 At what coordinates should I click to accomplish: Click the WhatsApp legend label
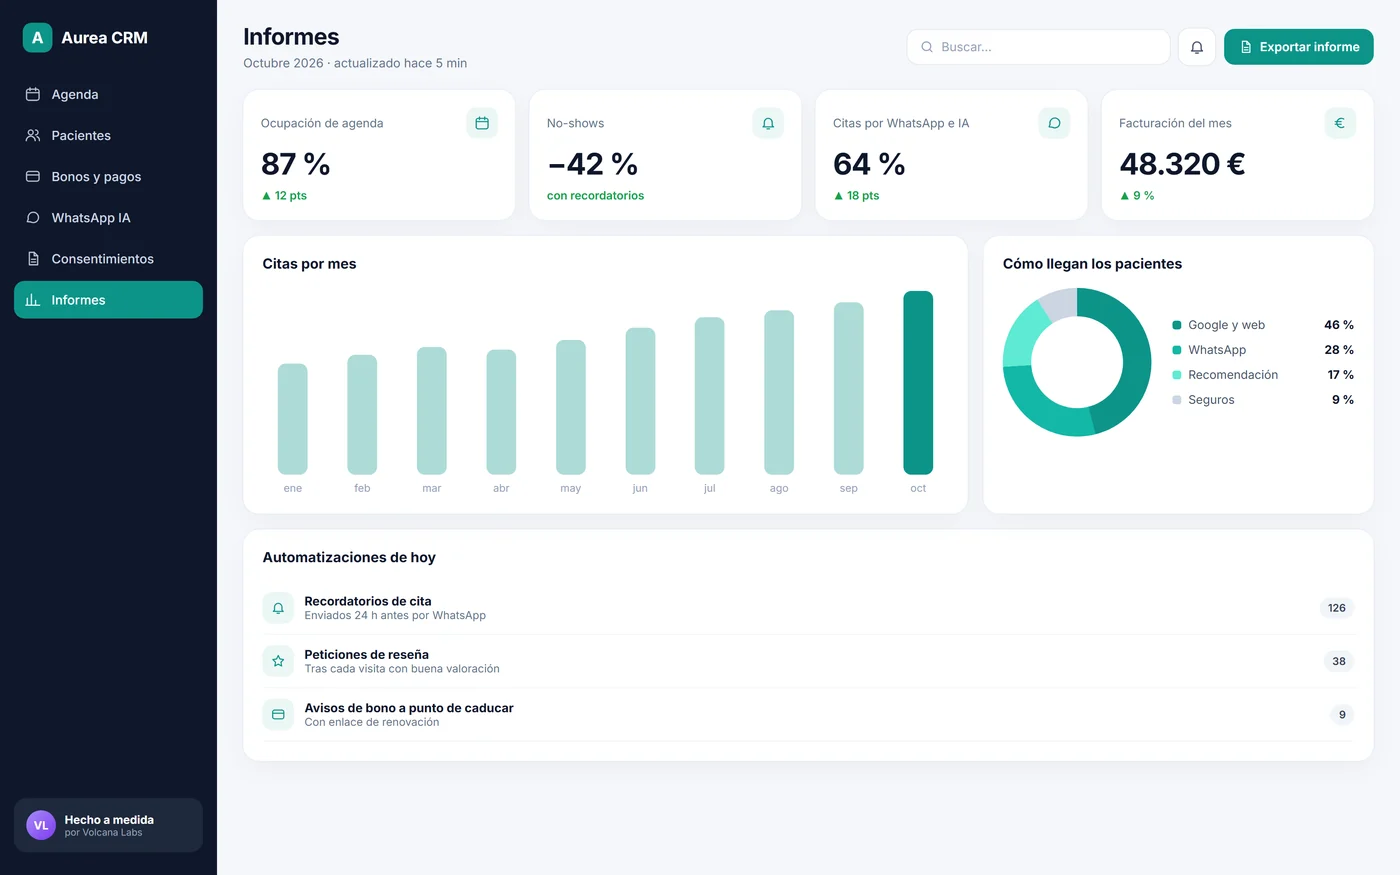(1217, 350)
